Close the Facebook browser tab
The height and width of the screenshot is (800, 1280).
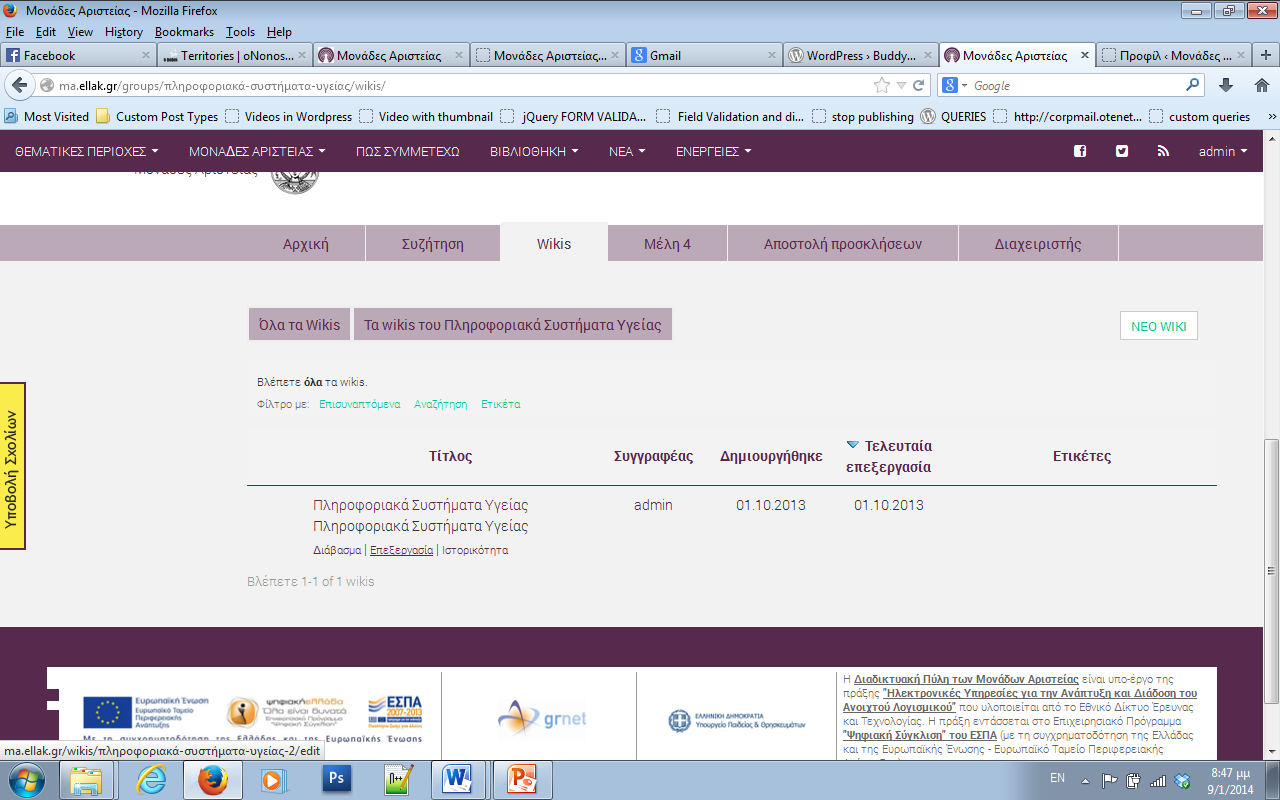[x=146, y=56]
